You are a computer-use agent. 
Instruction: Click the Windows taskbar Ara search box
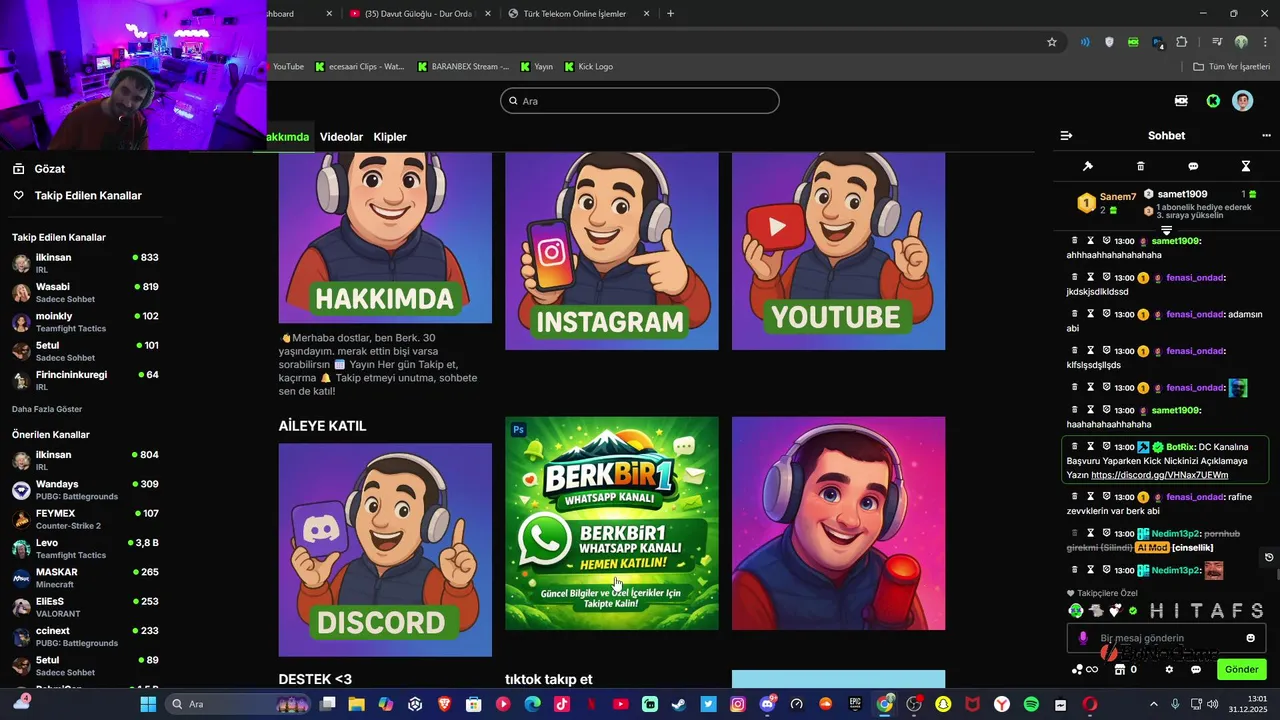[x=240, y=704]
